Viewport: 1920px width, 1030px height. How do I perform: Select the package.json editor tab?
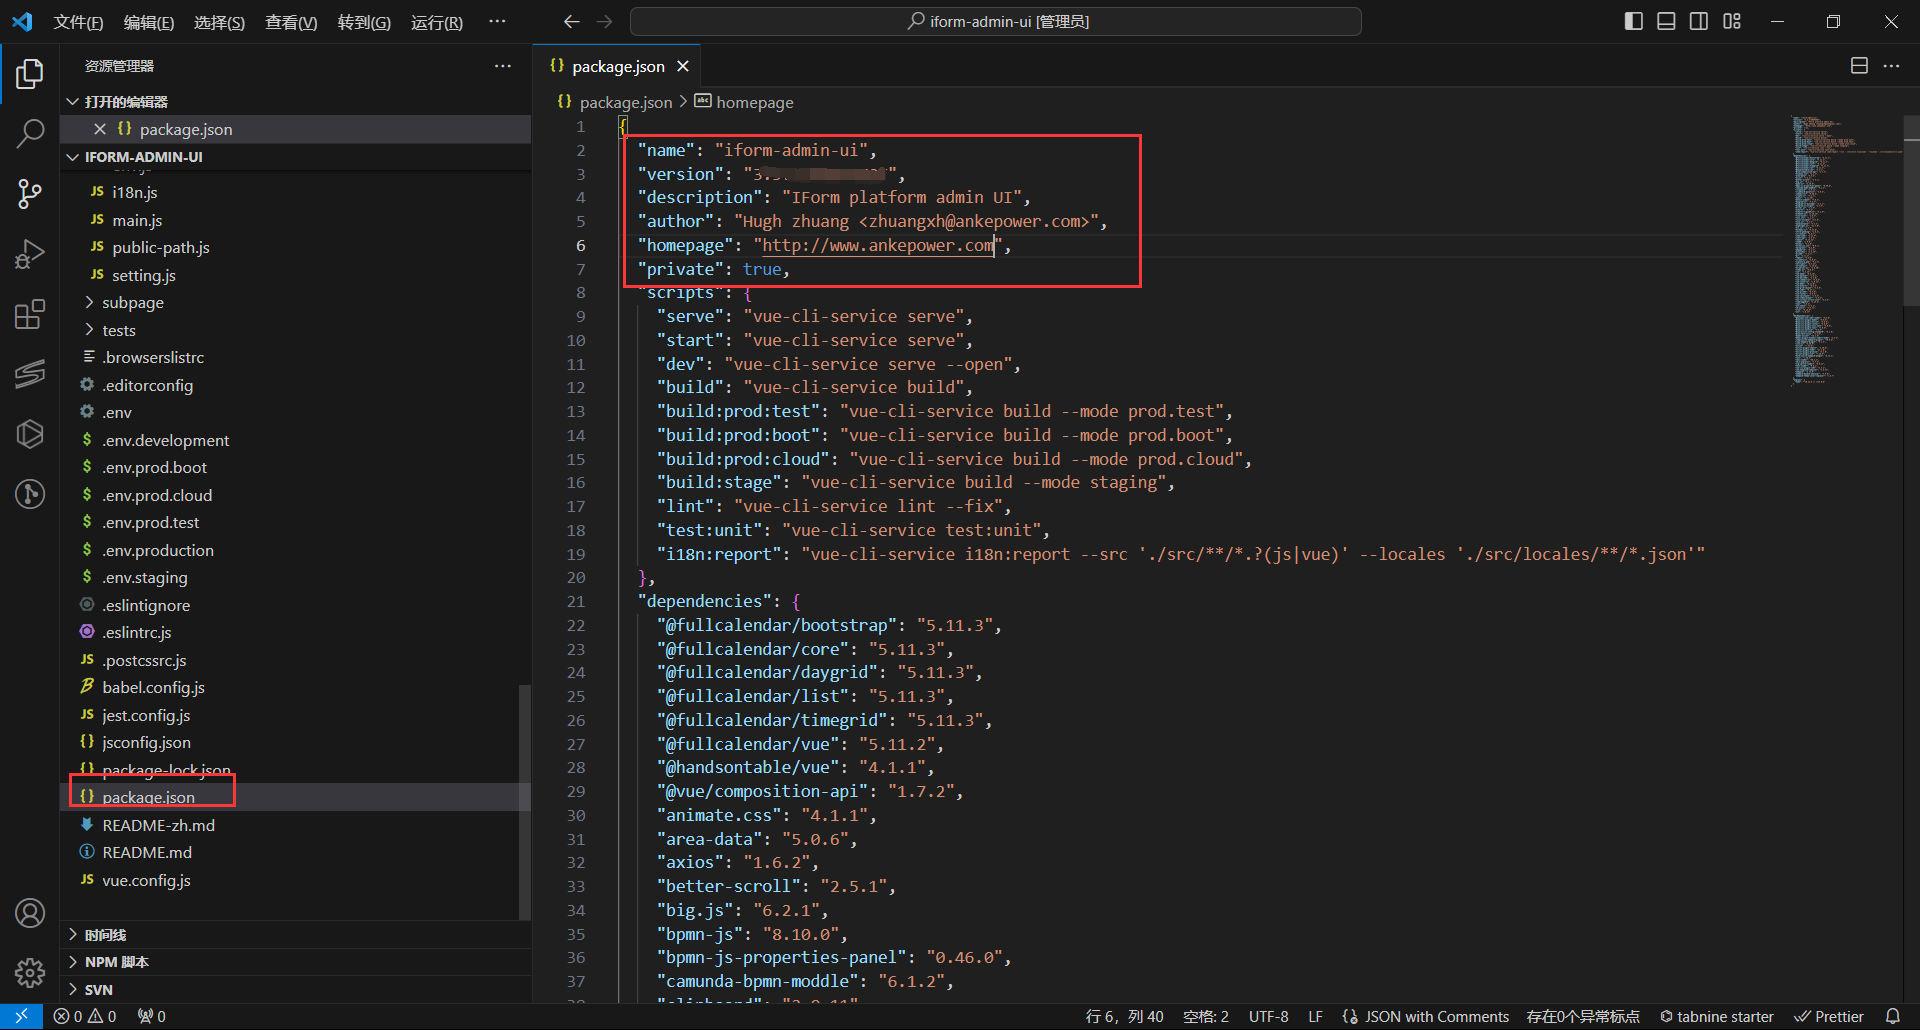tap(617, 66)
